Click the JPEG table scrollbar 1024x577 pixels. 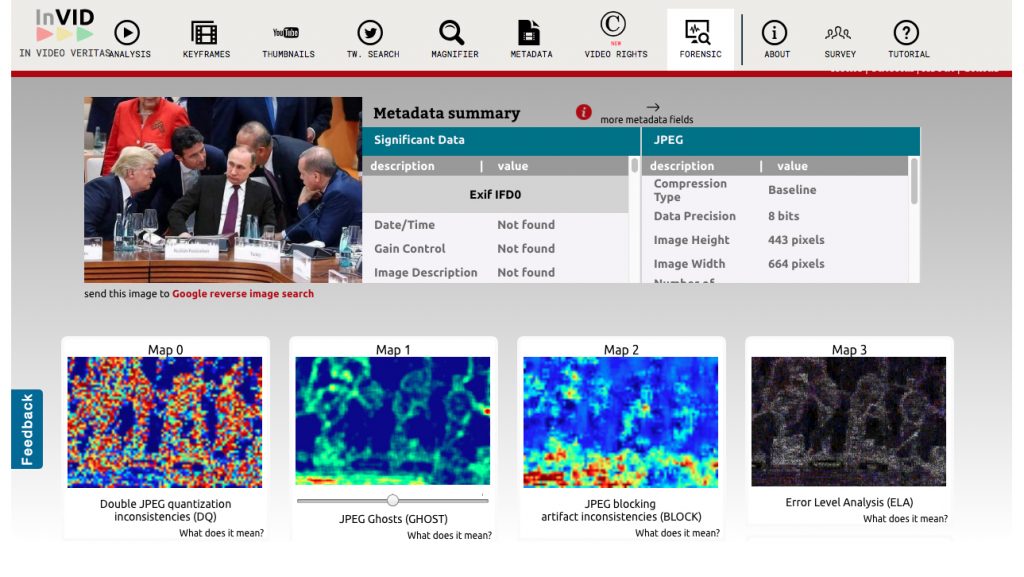tap(914, 181)
